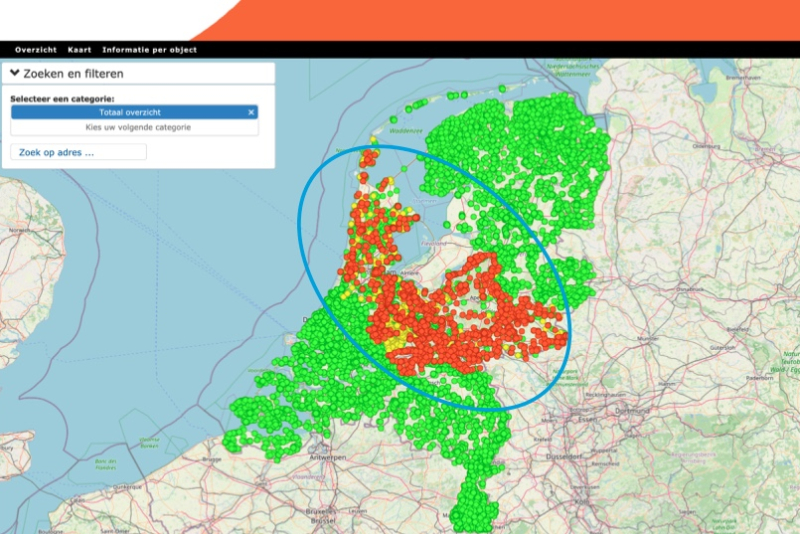Image resolution: width=800 pixels, height=534 pixels.
Task: Collapse the Zoeken en filteren chevron
Action: pos(15,74)
